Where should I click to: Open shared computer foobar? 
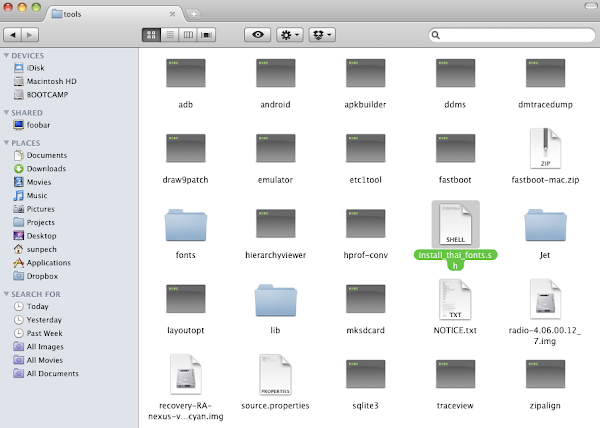[x=31, y=125]
